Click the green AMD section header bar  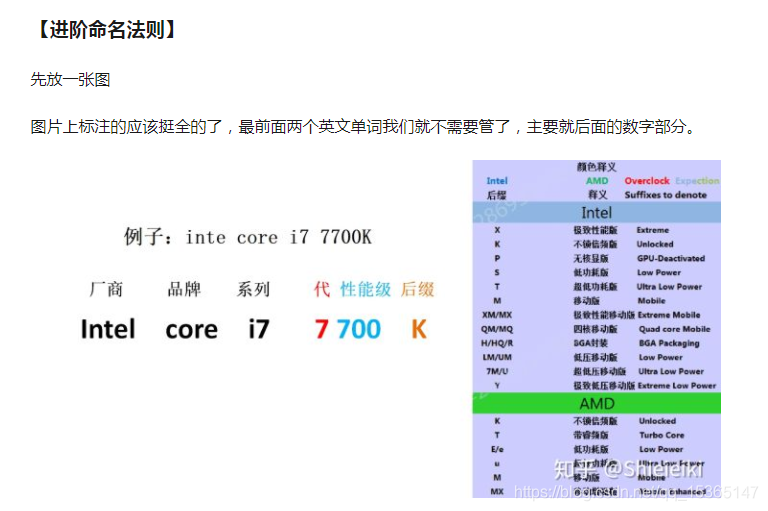(596, 403)
